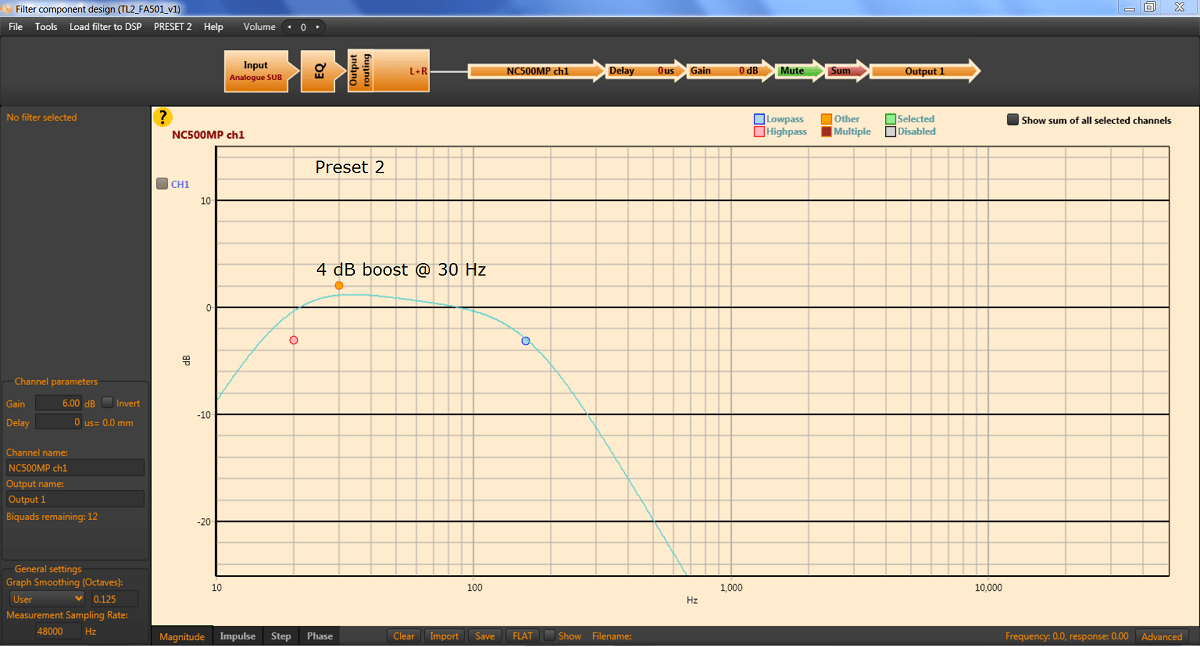Toggle the green Mute block
Viewport: 1200px width, 647px height.
click(x=799, y=71)
